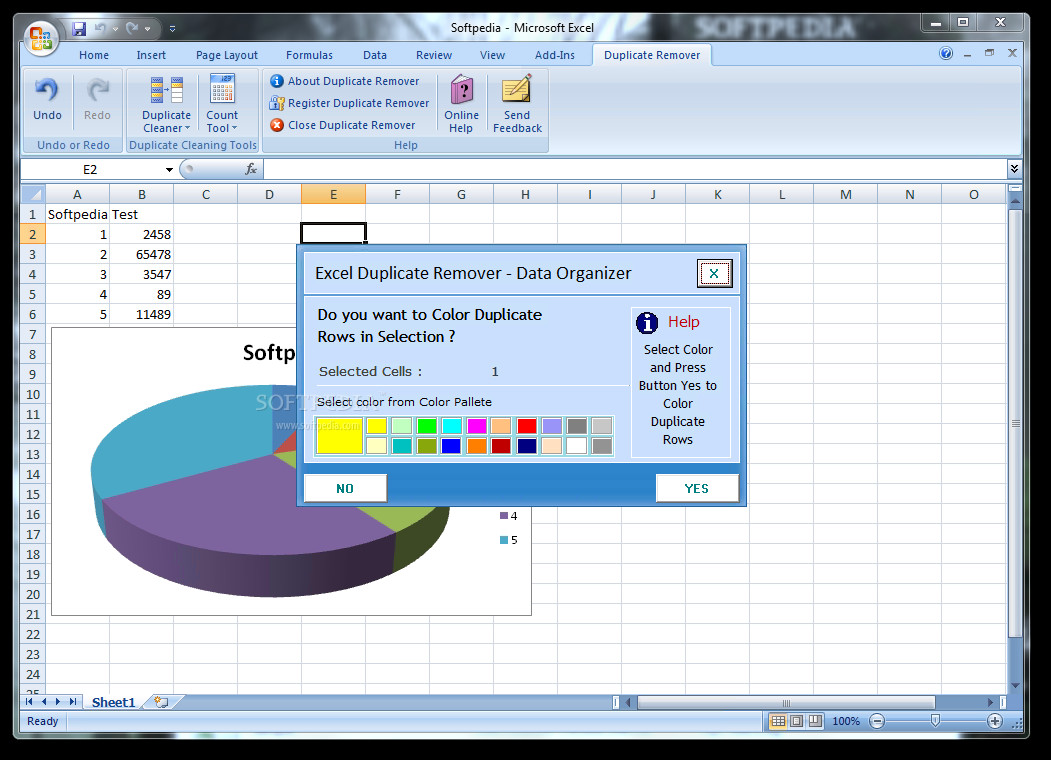Screen dimensions: 1051x760
Task: Open the Add-Ins tab
Action: click(x=554, y=55)
